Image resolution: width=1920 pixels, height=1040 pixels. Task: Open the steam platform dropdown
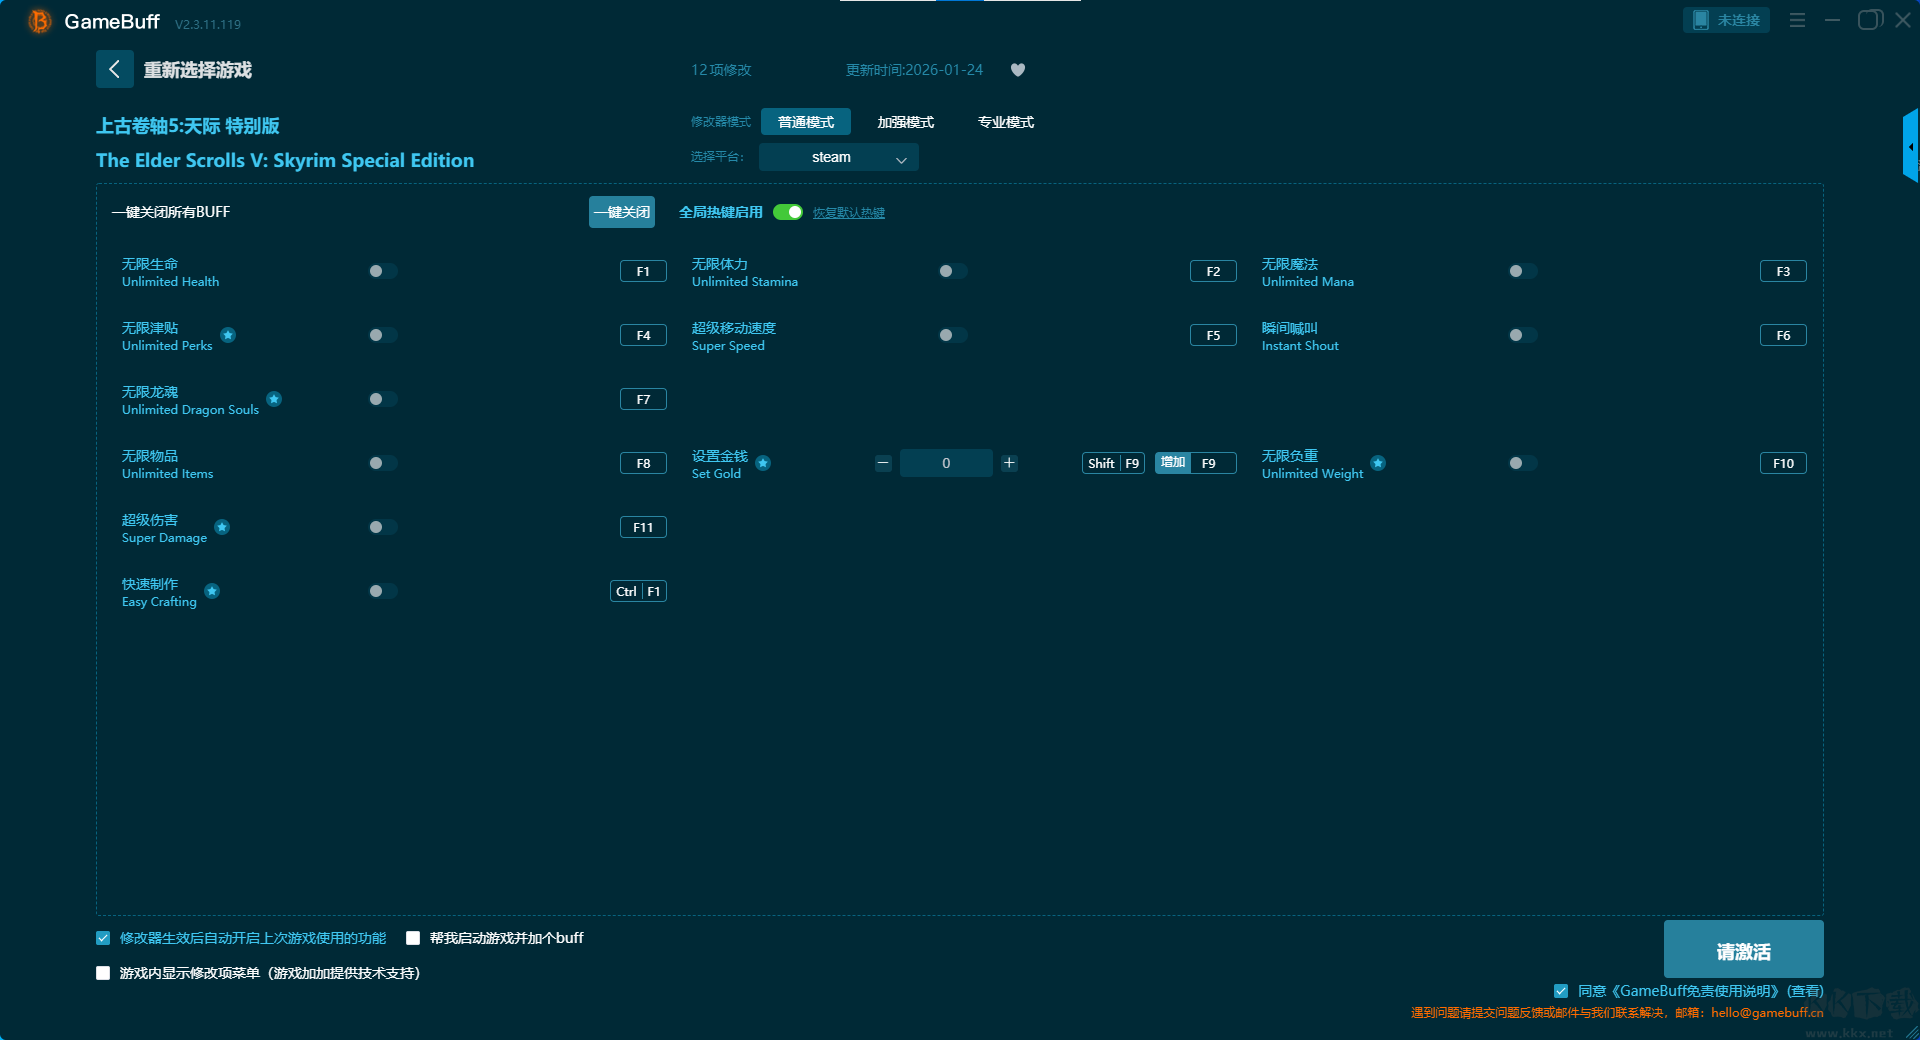pos(838,157)
